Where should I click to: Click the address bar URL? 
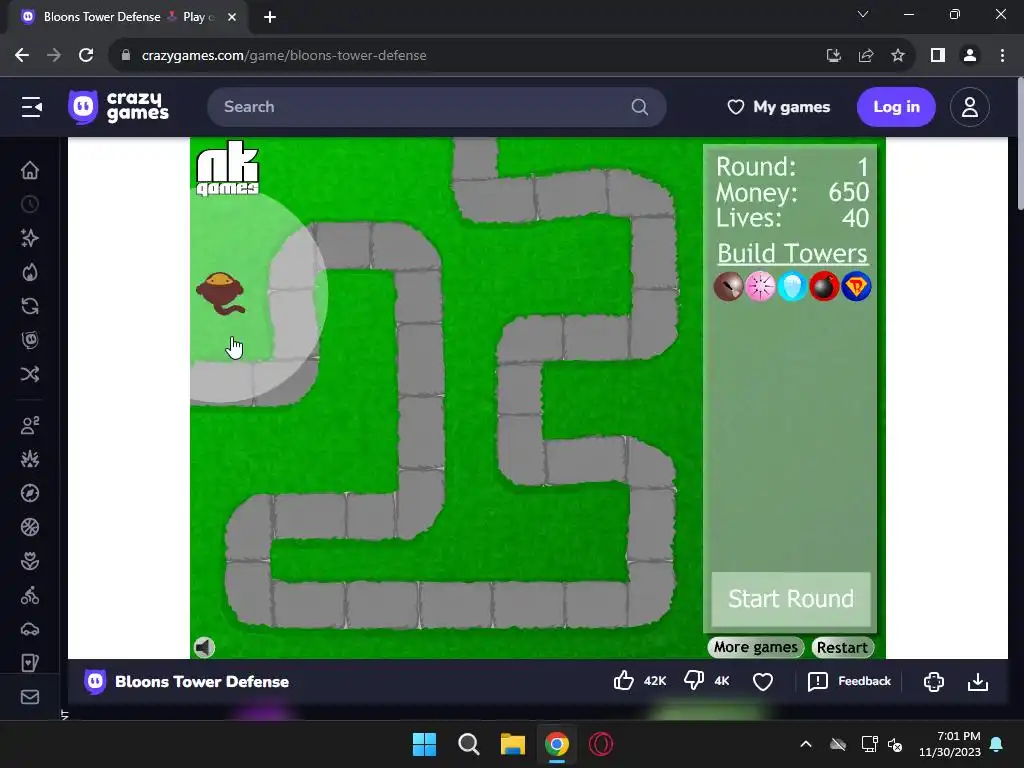point(284,56)
